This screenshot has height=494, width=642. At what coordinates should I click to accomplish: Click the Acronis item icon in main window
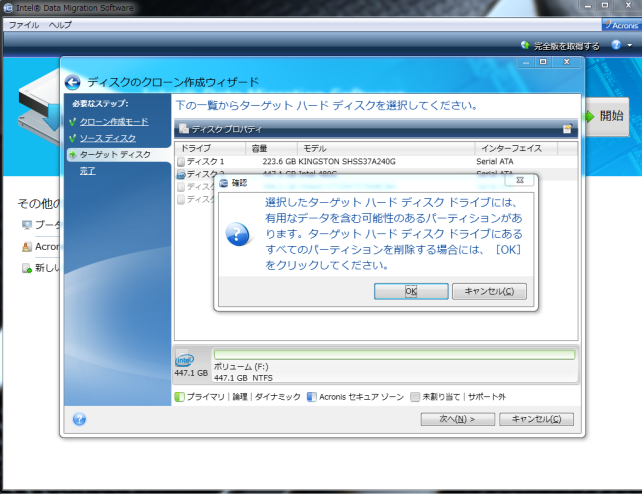[27, 247]
